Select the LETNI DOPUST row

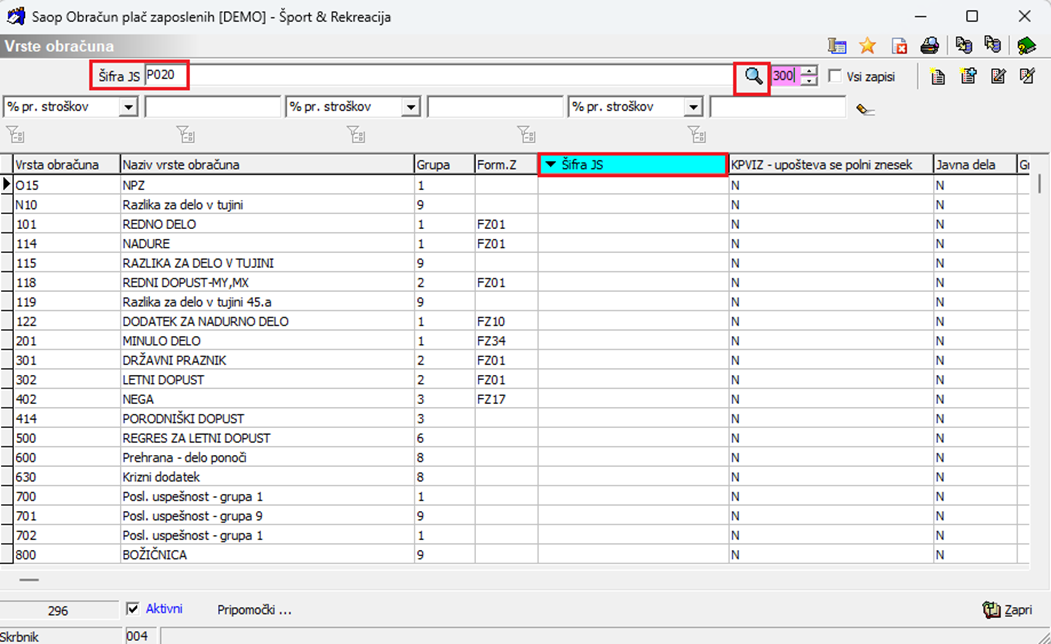515,379
